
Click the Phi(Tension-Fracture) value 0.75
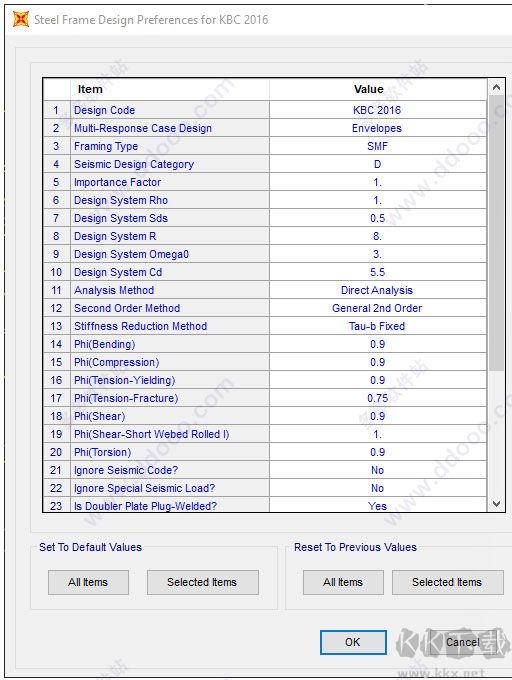tap(377, 398)
